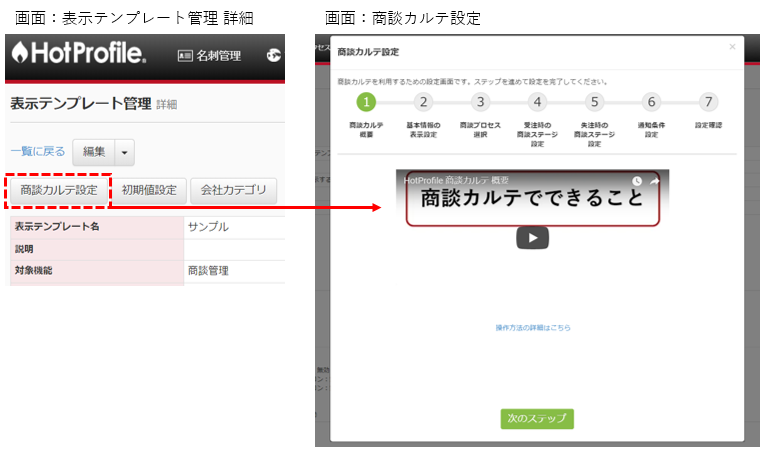Screen dimensions: 769x458
Task: Go to step 3 商談プロセス選択
Action: click(481, 102)
